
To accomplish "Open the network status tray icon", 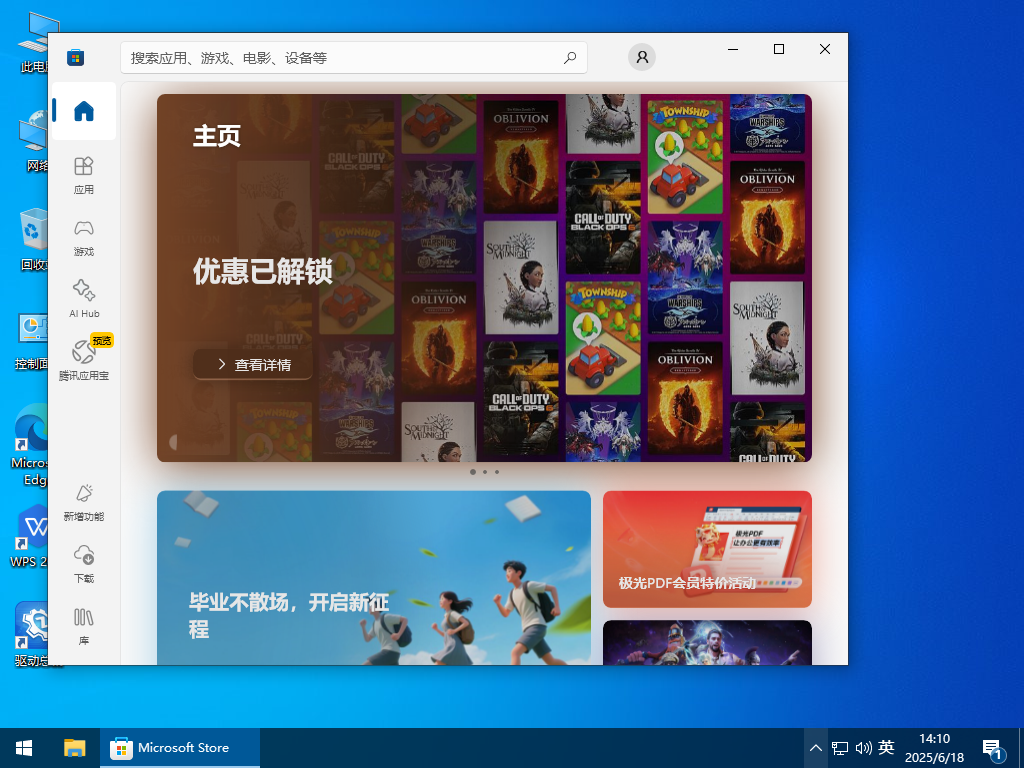I will coord(840,748).
